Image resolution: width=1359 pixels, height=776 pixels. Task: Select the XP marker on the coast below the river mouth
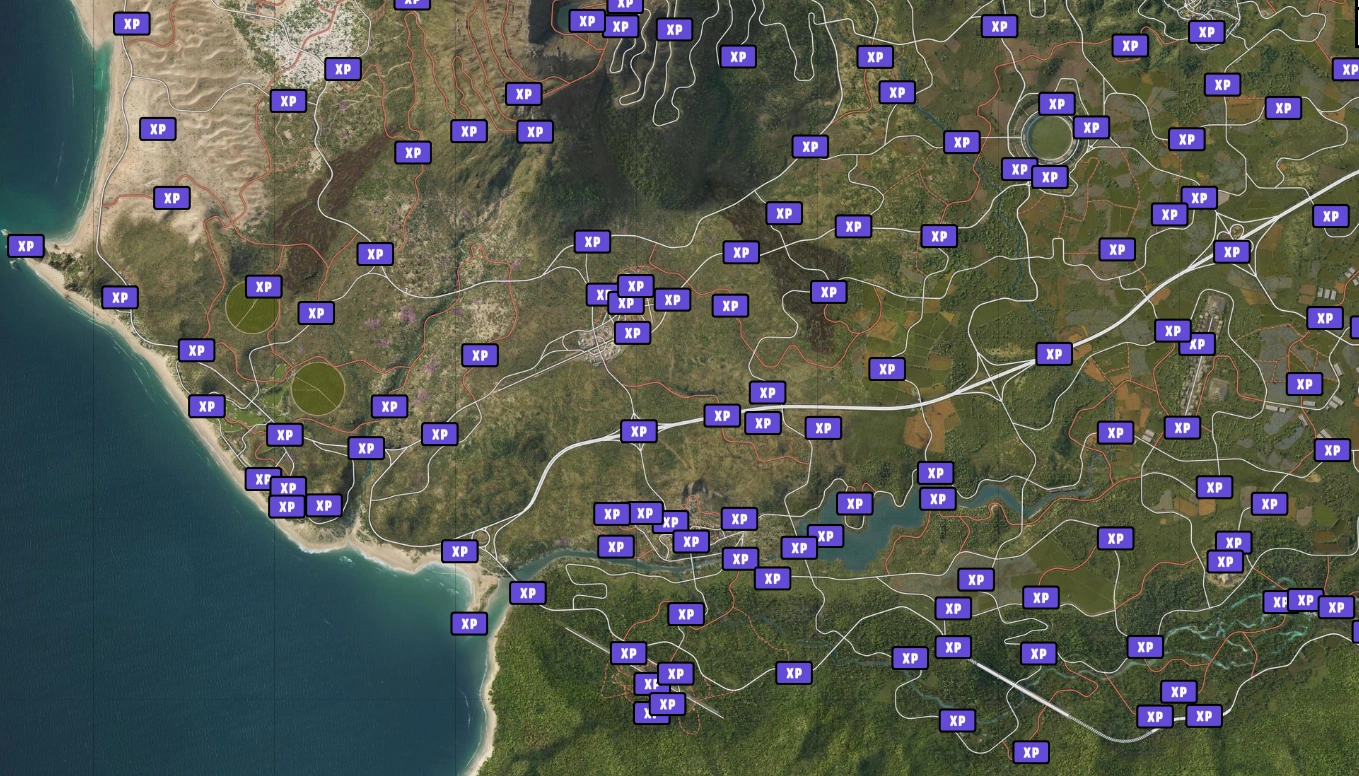click(468, 624)
